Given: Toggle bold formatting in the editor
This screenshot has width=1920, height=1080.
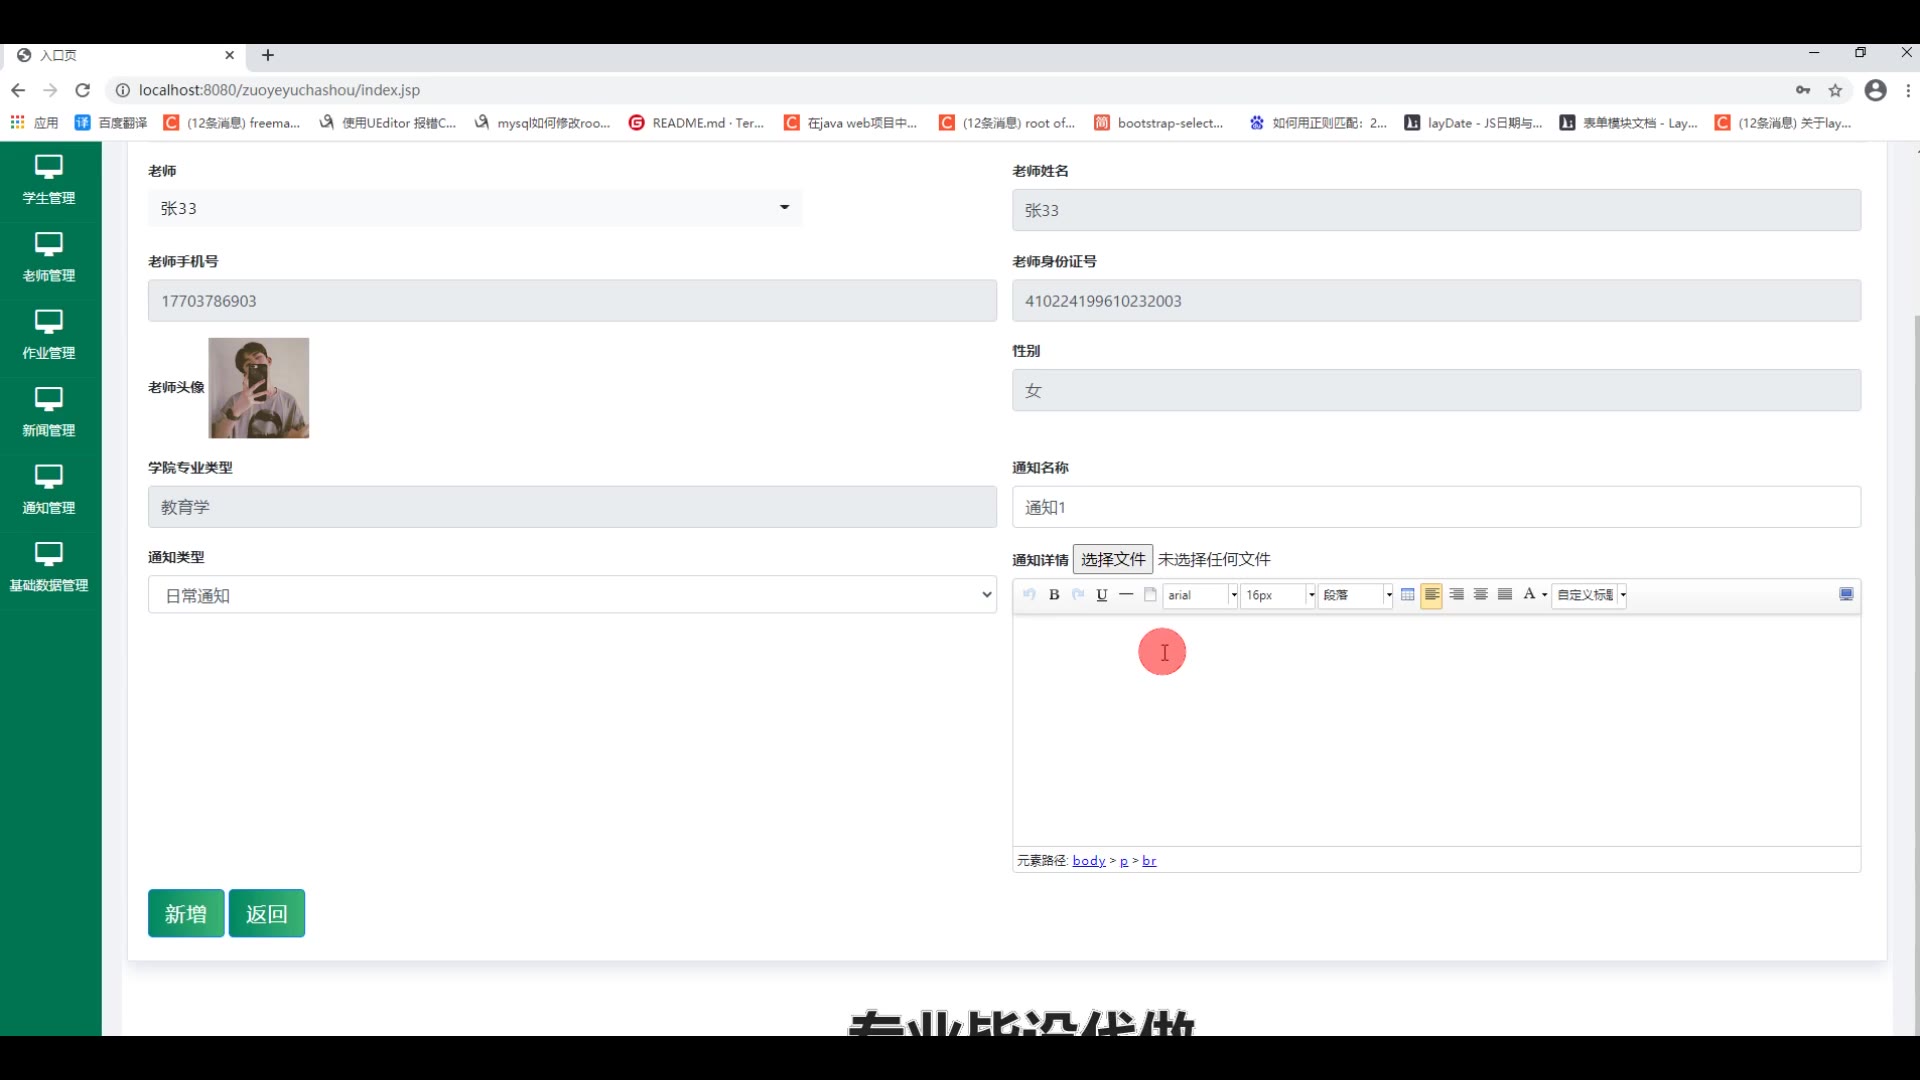Looking at the screenshot, I should tap(1054, 595).
